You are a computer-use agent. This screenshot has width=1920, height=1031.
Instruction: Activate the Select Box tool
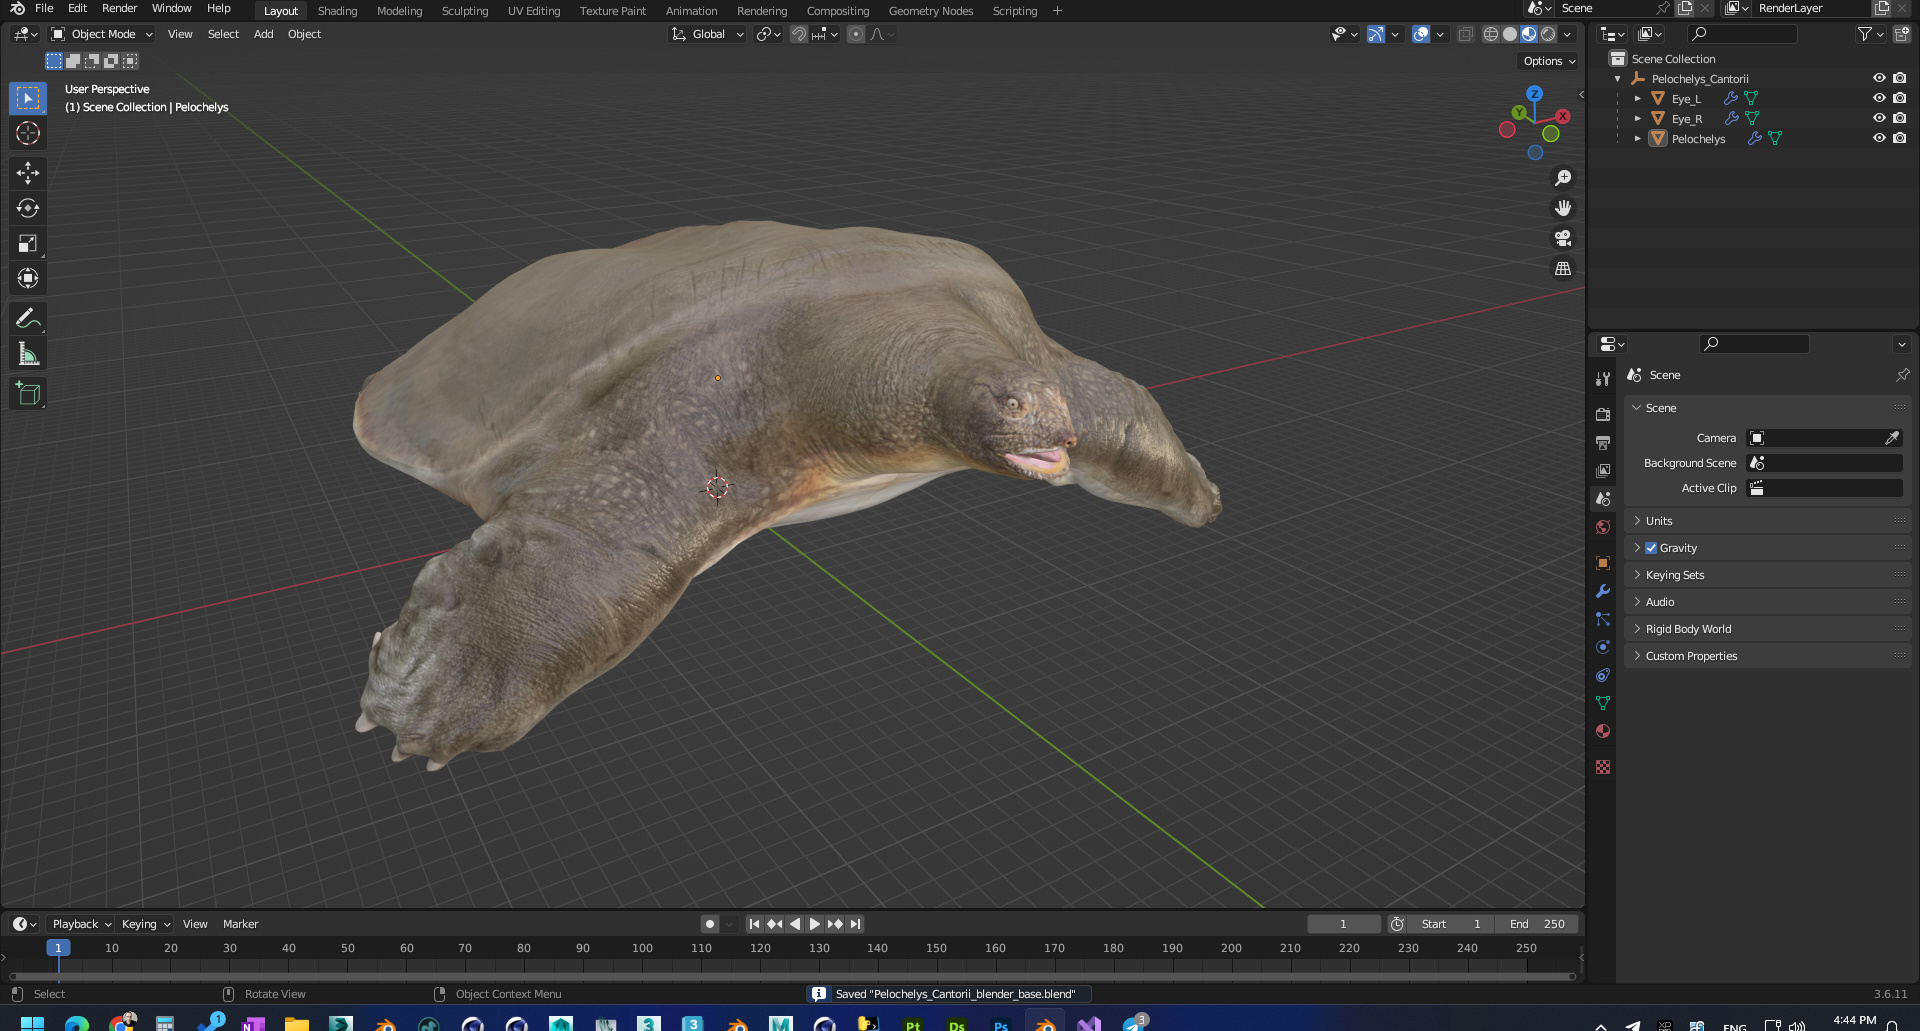(x=28, y=98)
